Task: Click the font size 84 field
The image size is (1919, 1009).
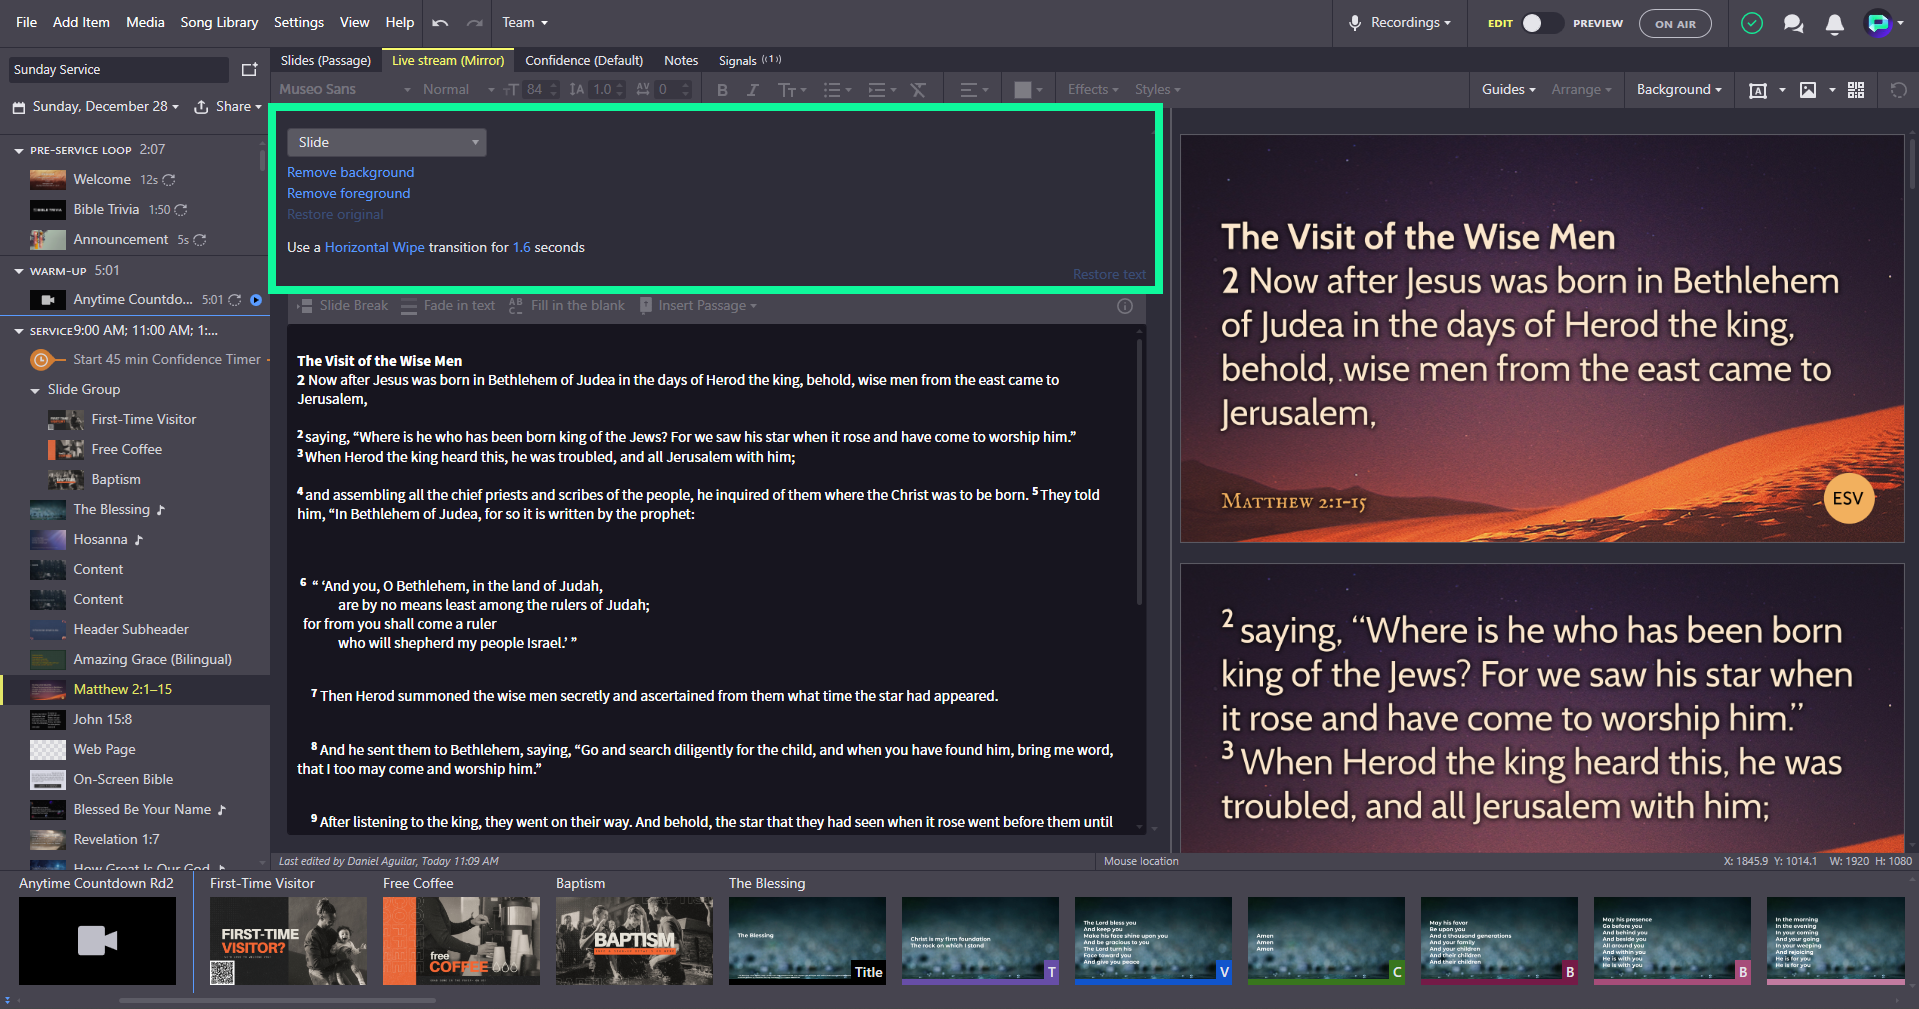Action: [x=535, y=90]
